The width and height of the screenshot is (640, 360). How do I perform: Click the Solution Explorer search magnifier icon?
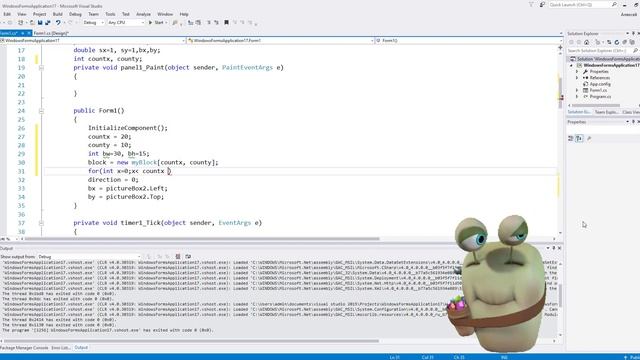click(x=635, y=51)
